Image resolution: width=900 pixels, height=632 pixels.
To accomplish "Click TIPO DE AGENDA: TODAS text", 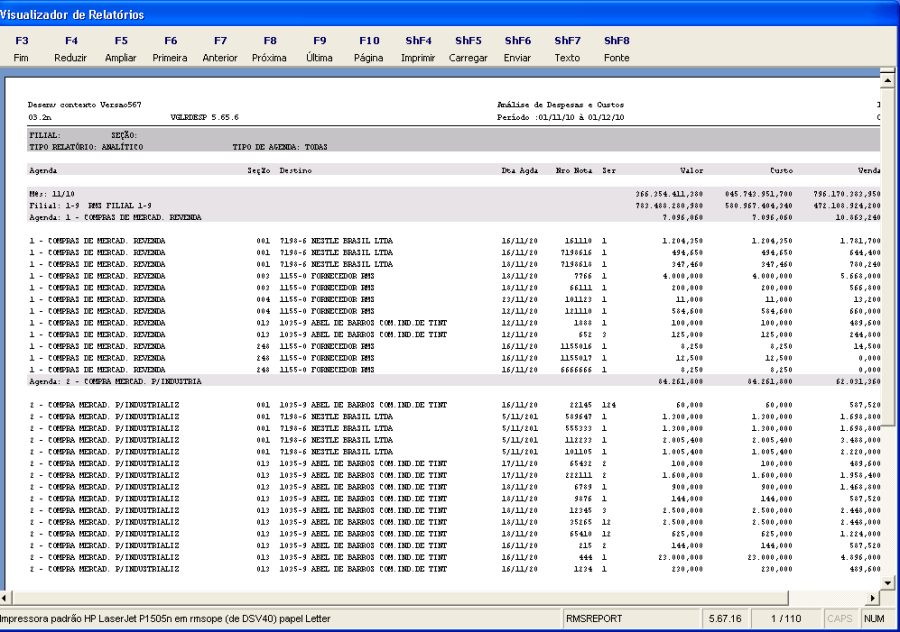I will pos(280,148).
